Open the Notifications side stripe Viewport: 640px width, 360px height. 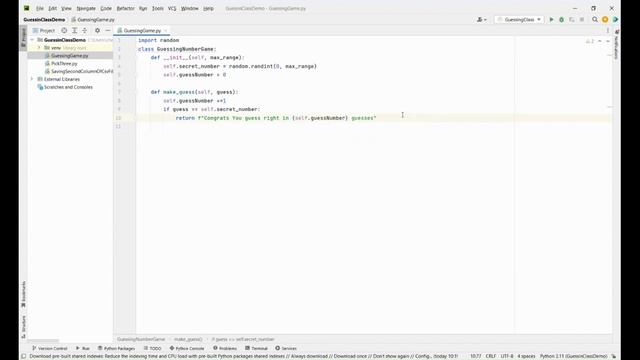pos(616,44)
